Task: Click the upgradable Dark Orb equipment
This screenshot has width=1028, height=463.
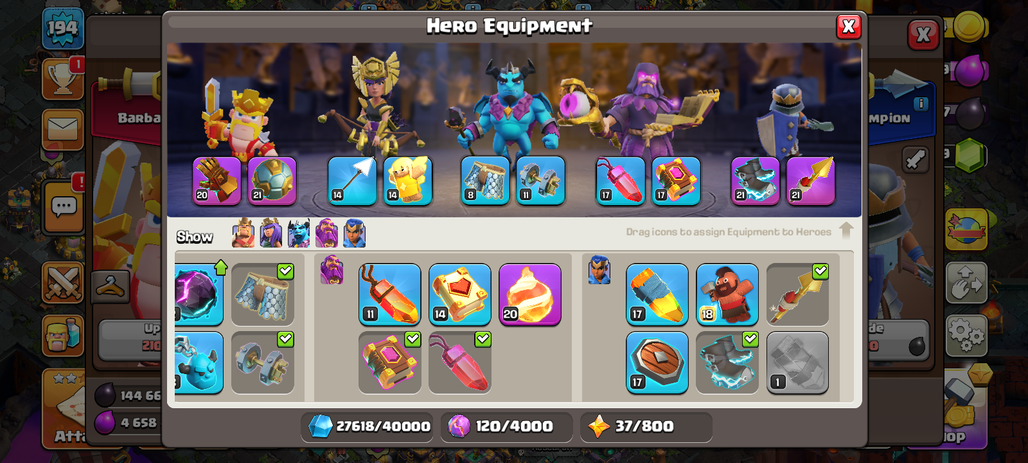Action: (x=199, y=294)
